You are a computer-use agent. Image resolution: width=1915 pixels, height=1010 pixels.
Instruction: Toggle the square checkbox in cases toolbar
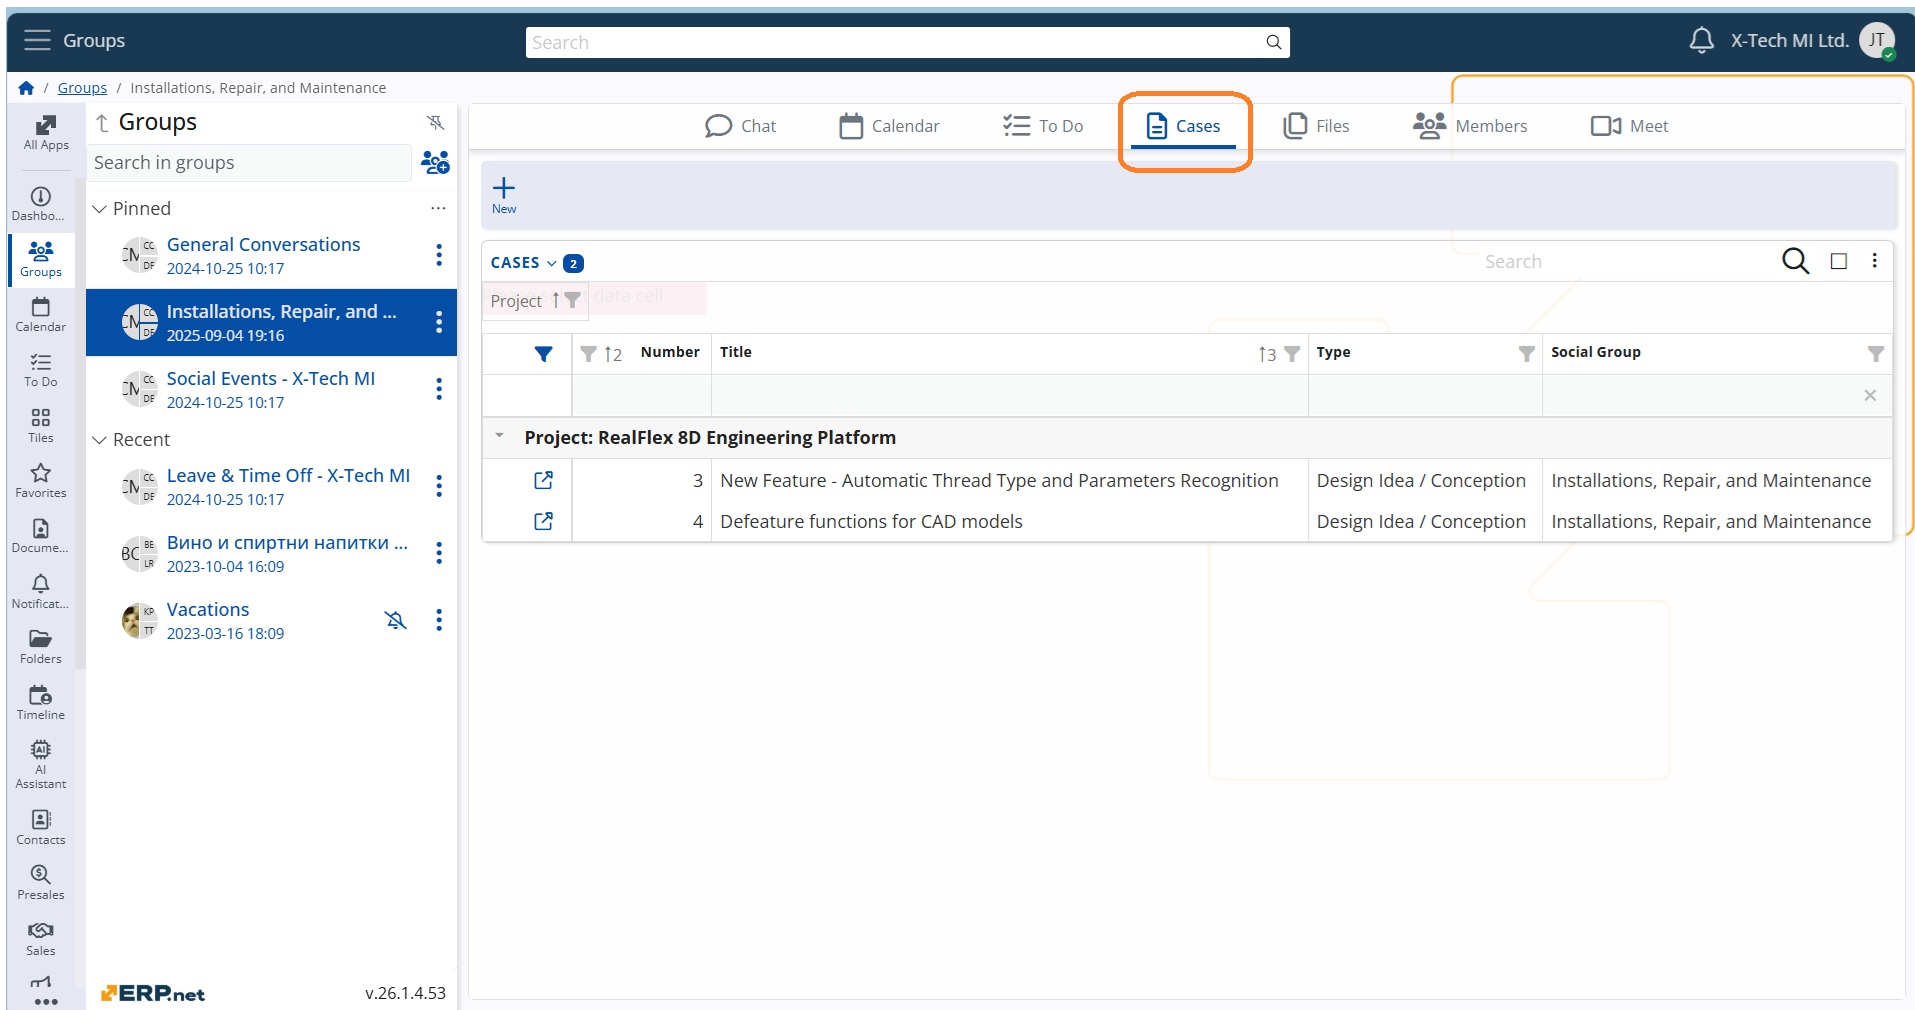1838,261
